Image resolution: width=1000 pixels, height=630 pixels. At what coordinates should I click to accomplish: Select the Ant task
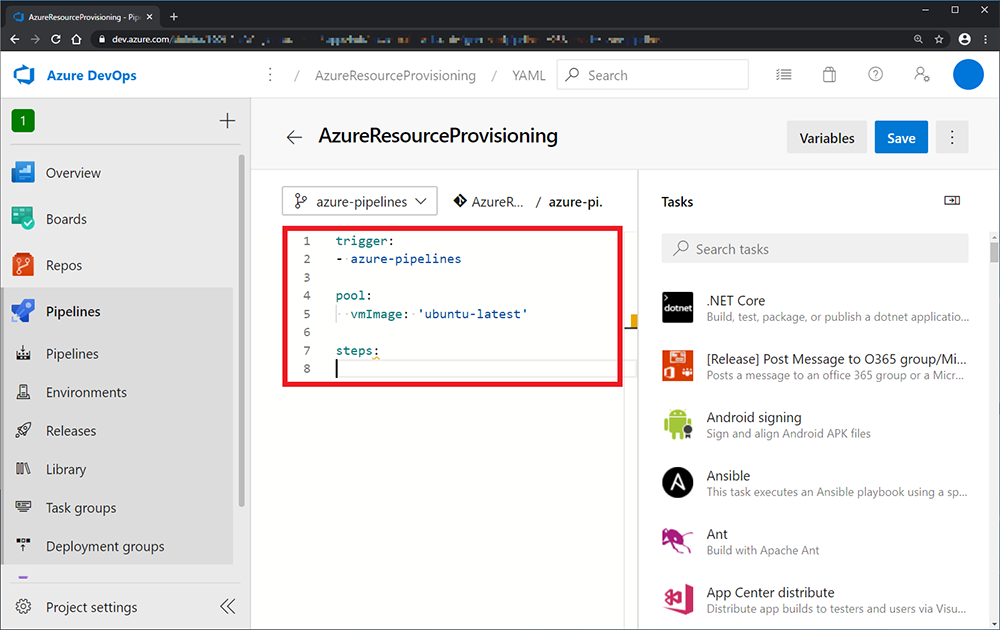(x=815, y=541)
